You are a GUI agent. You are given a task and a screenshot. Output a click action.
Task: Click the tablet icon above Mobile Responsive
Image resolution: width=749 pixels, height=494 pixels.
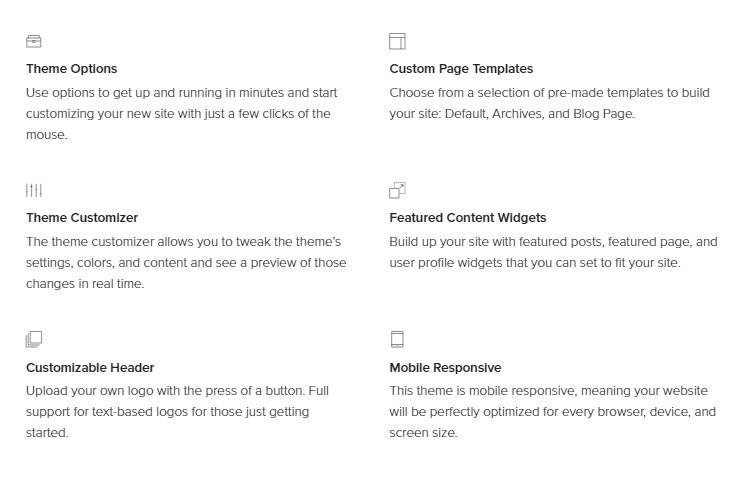[397, 339]
